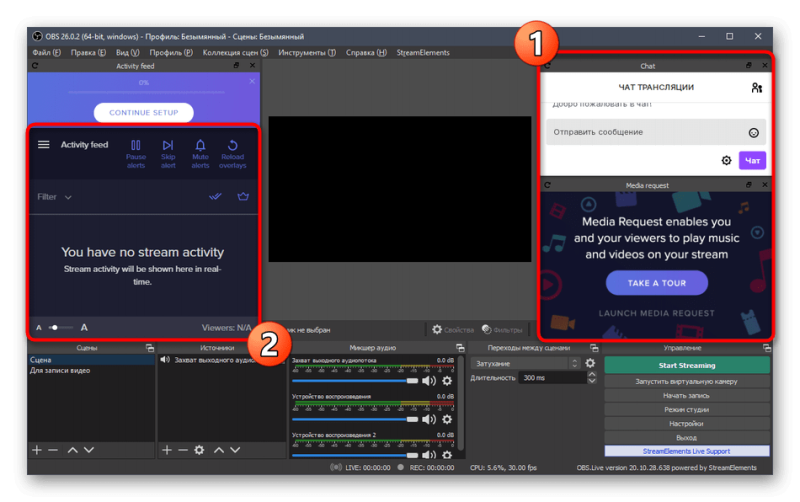Undock the Chat panel
This screenshot has width=800, height=502.
748,65
